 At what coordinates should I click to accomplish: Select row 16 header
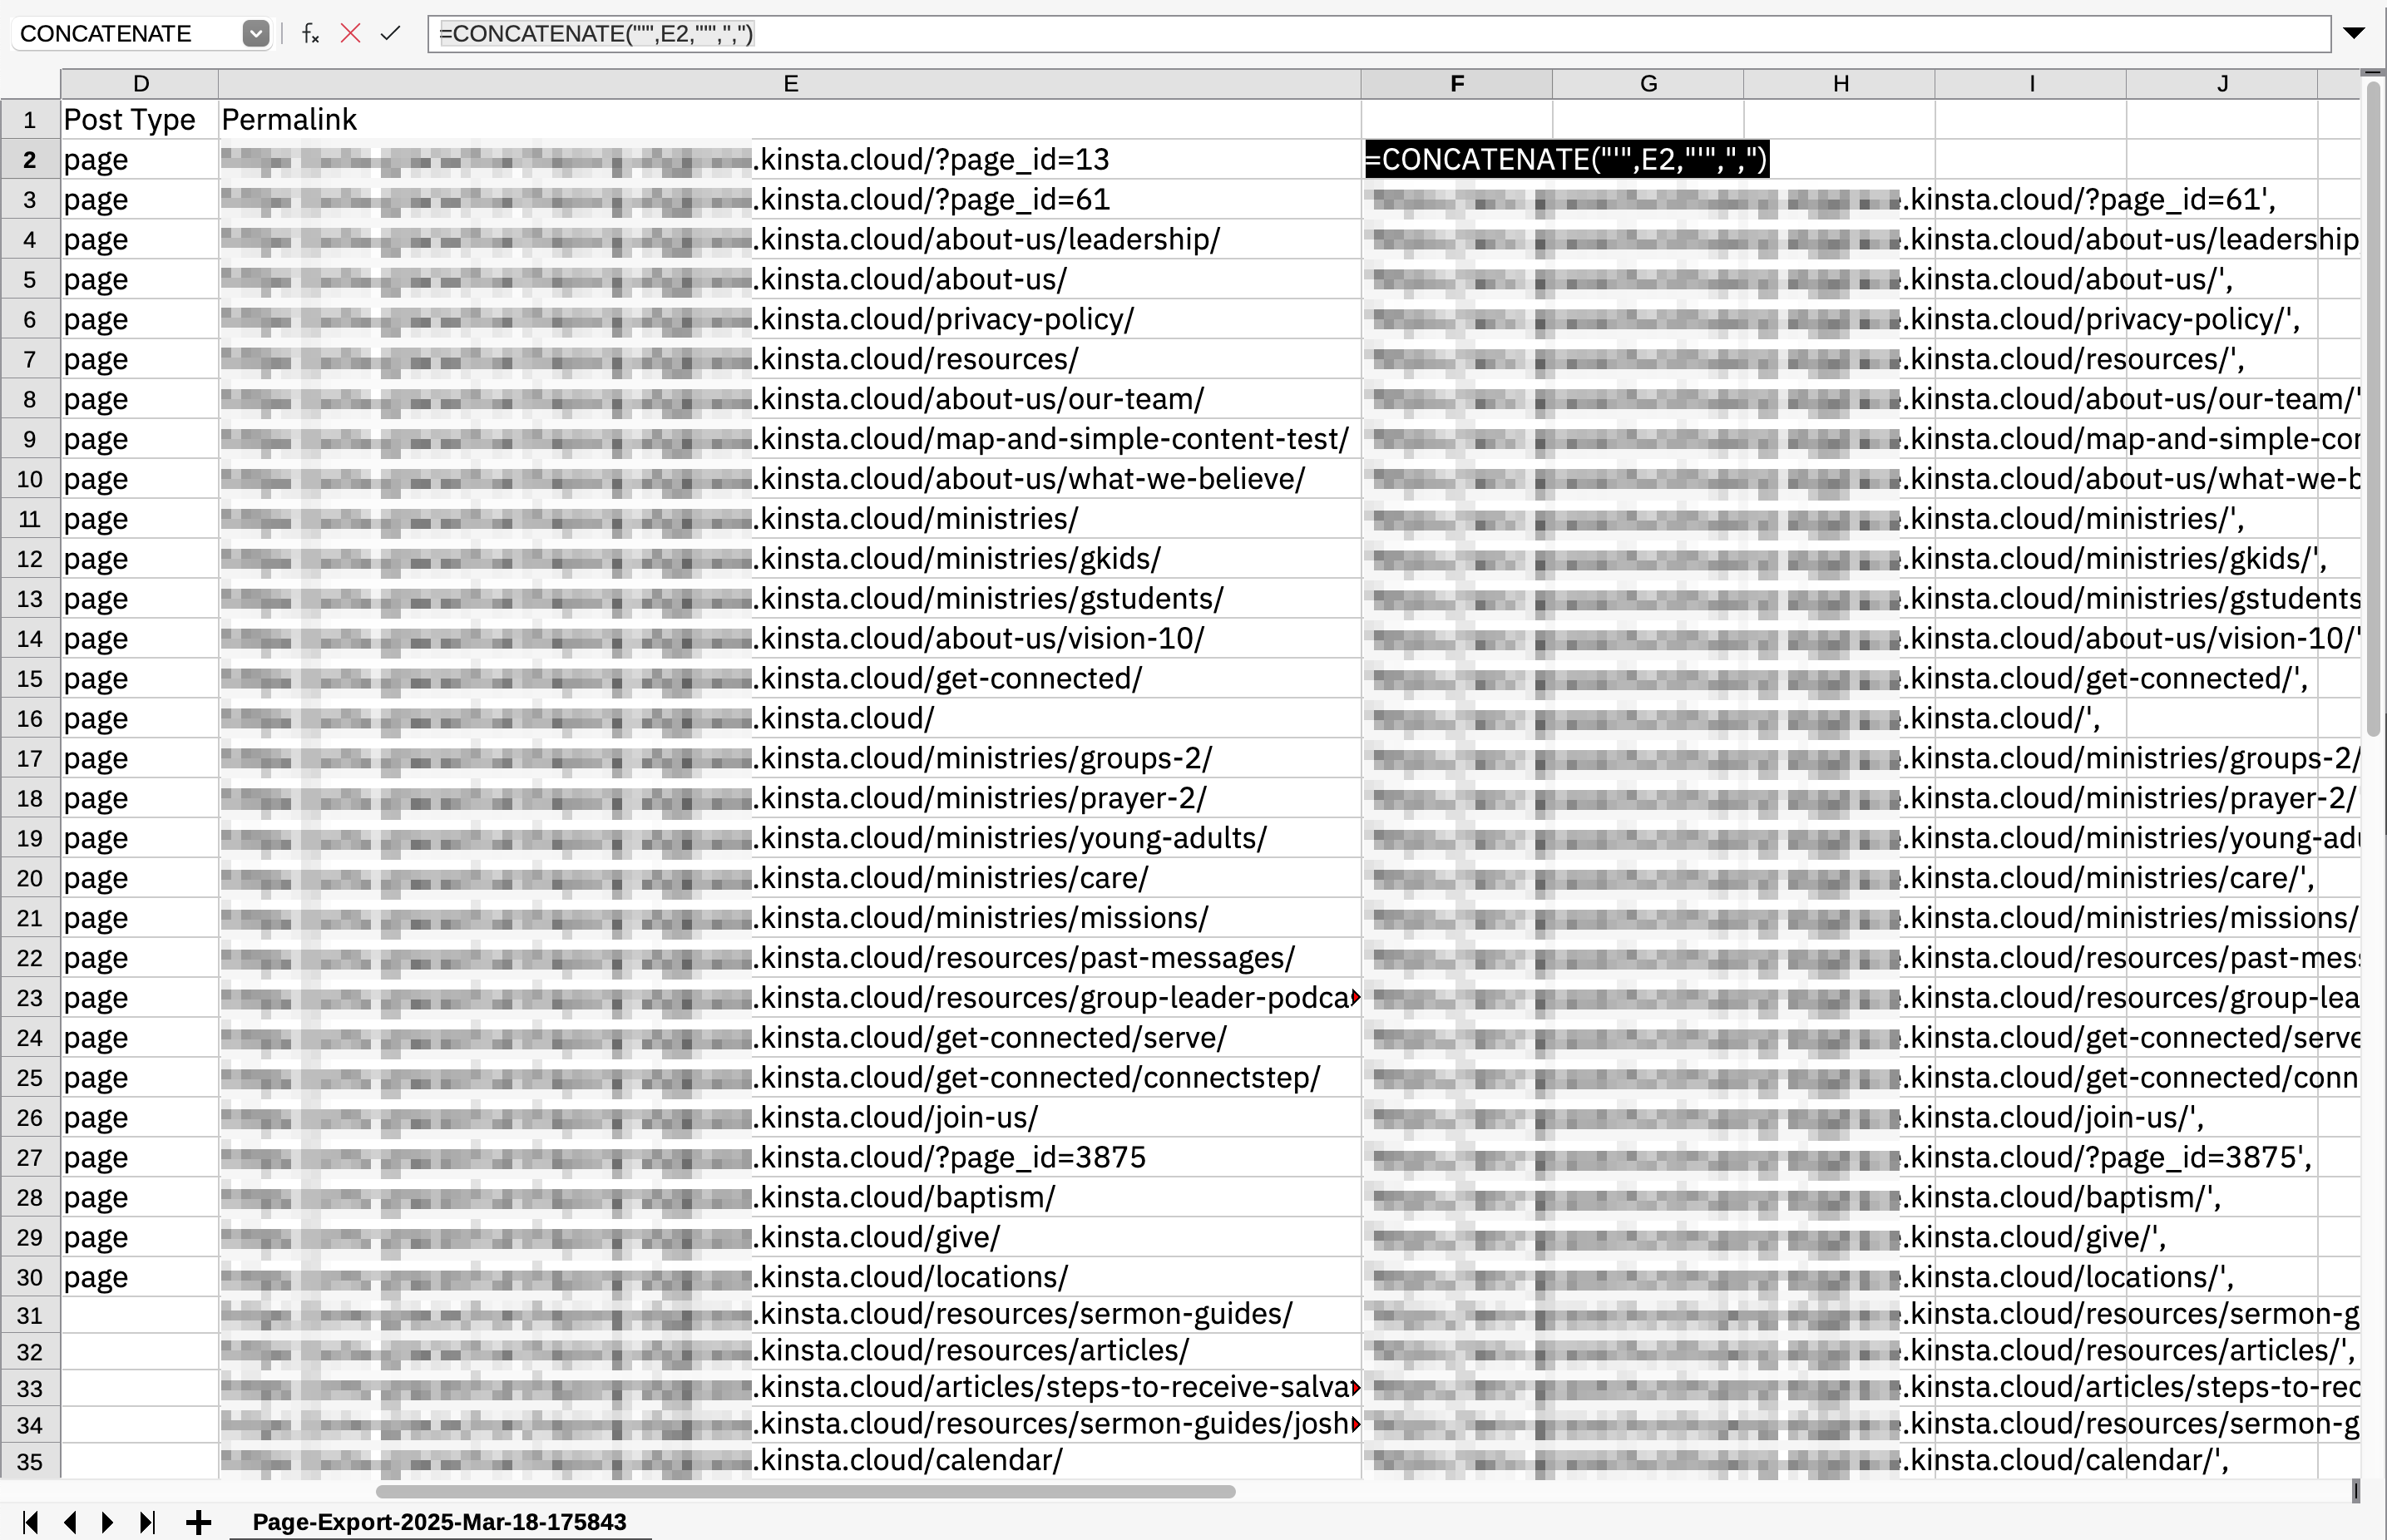click(30, 718)
